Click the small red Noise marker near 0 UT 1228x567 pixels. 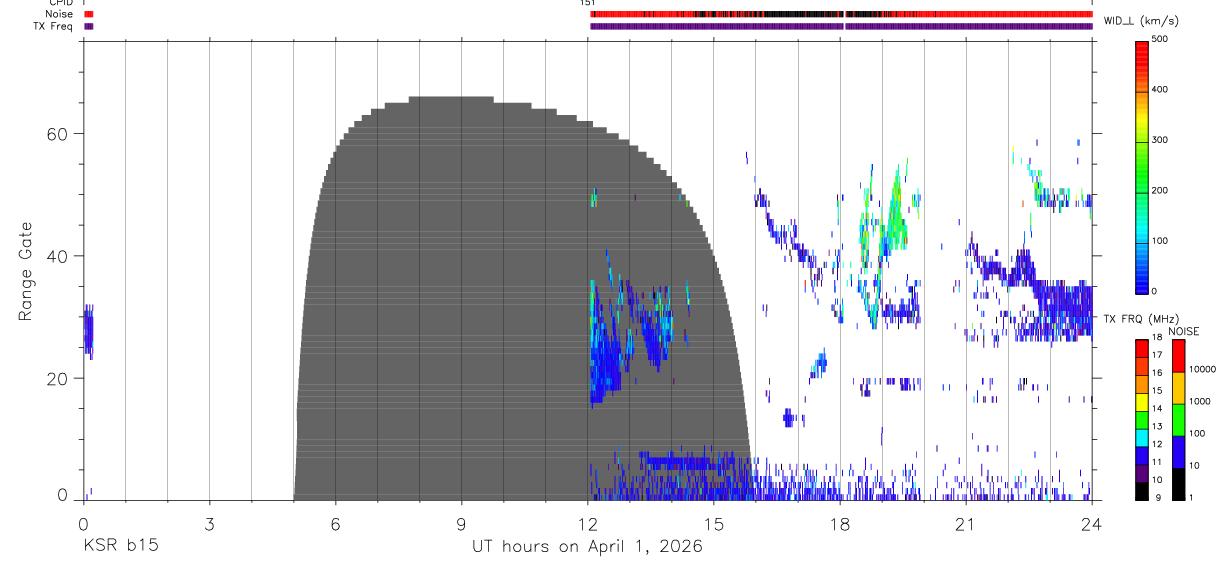coord(88,14)
